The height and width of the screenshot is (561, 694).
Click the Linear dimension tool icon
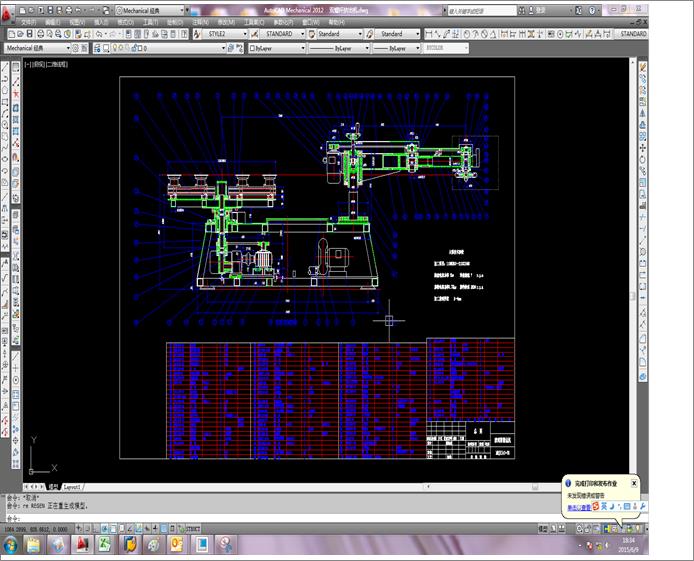428,34
